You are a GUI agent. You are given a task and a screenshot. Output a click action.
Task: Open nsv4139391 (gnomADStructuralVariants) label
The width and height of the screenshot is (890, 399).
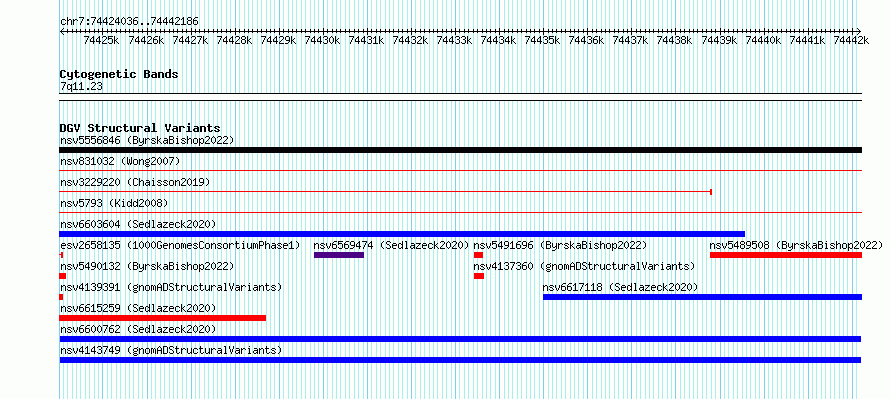pos(171,287)
